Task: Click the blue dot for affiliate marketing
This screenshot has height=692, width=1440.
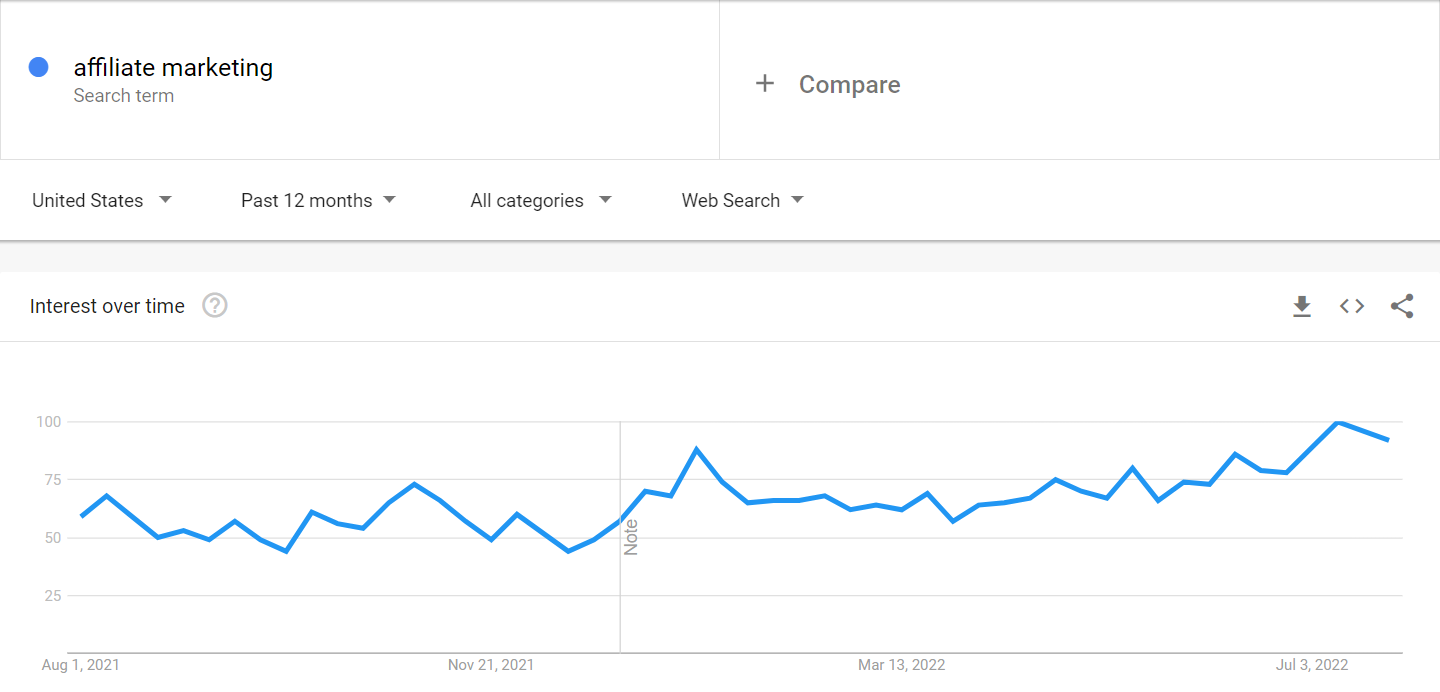Action: [39, 68]
